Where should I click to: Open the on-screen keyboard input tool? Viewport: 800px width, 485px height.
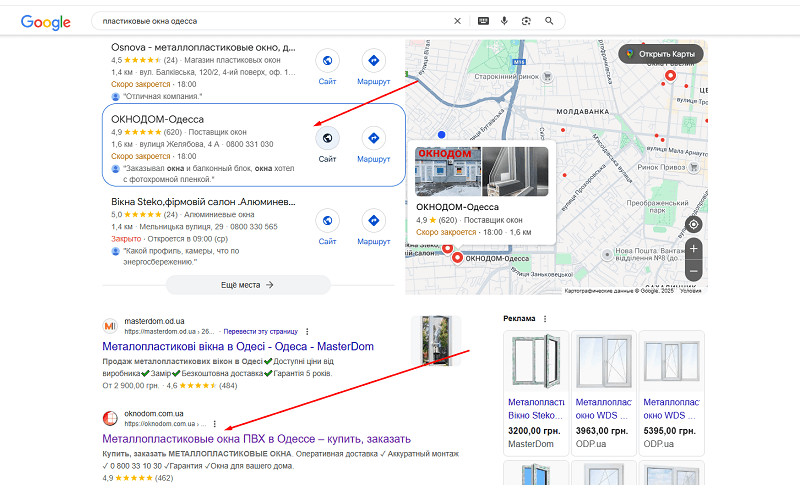(x=483, y=21)
